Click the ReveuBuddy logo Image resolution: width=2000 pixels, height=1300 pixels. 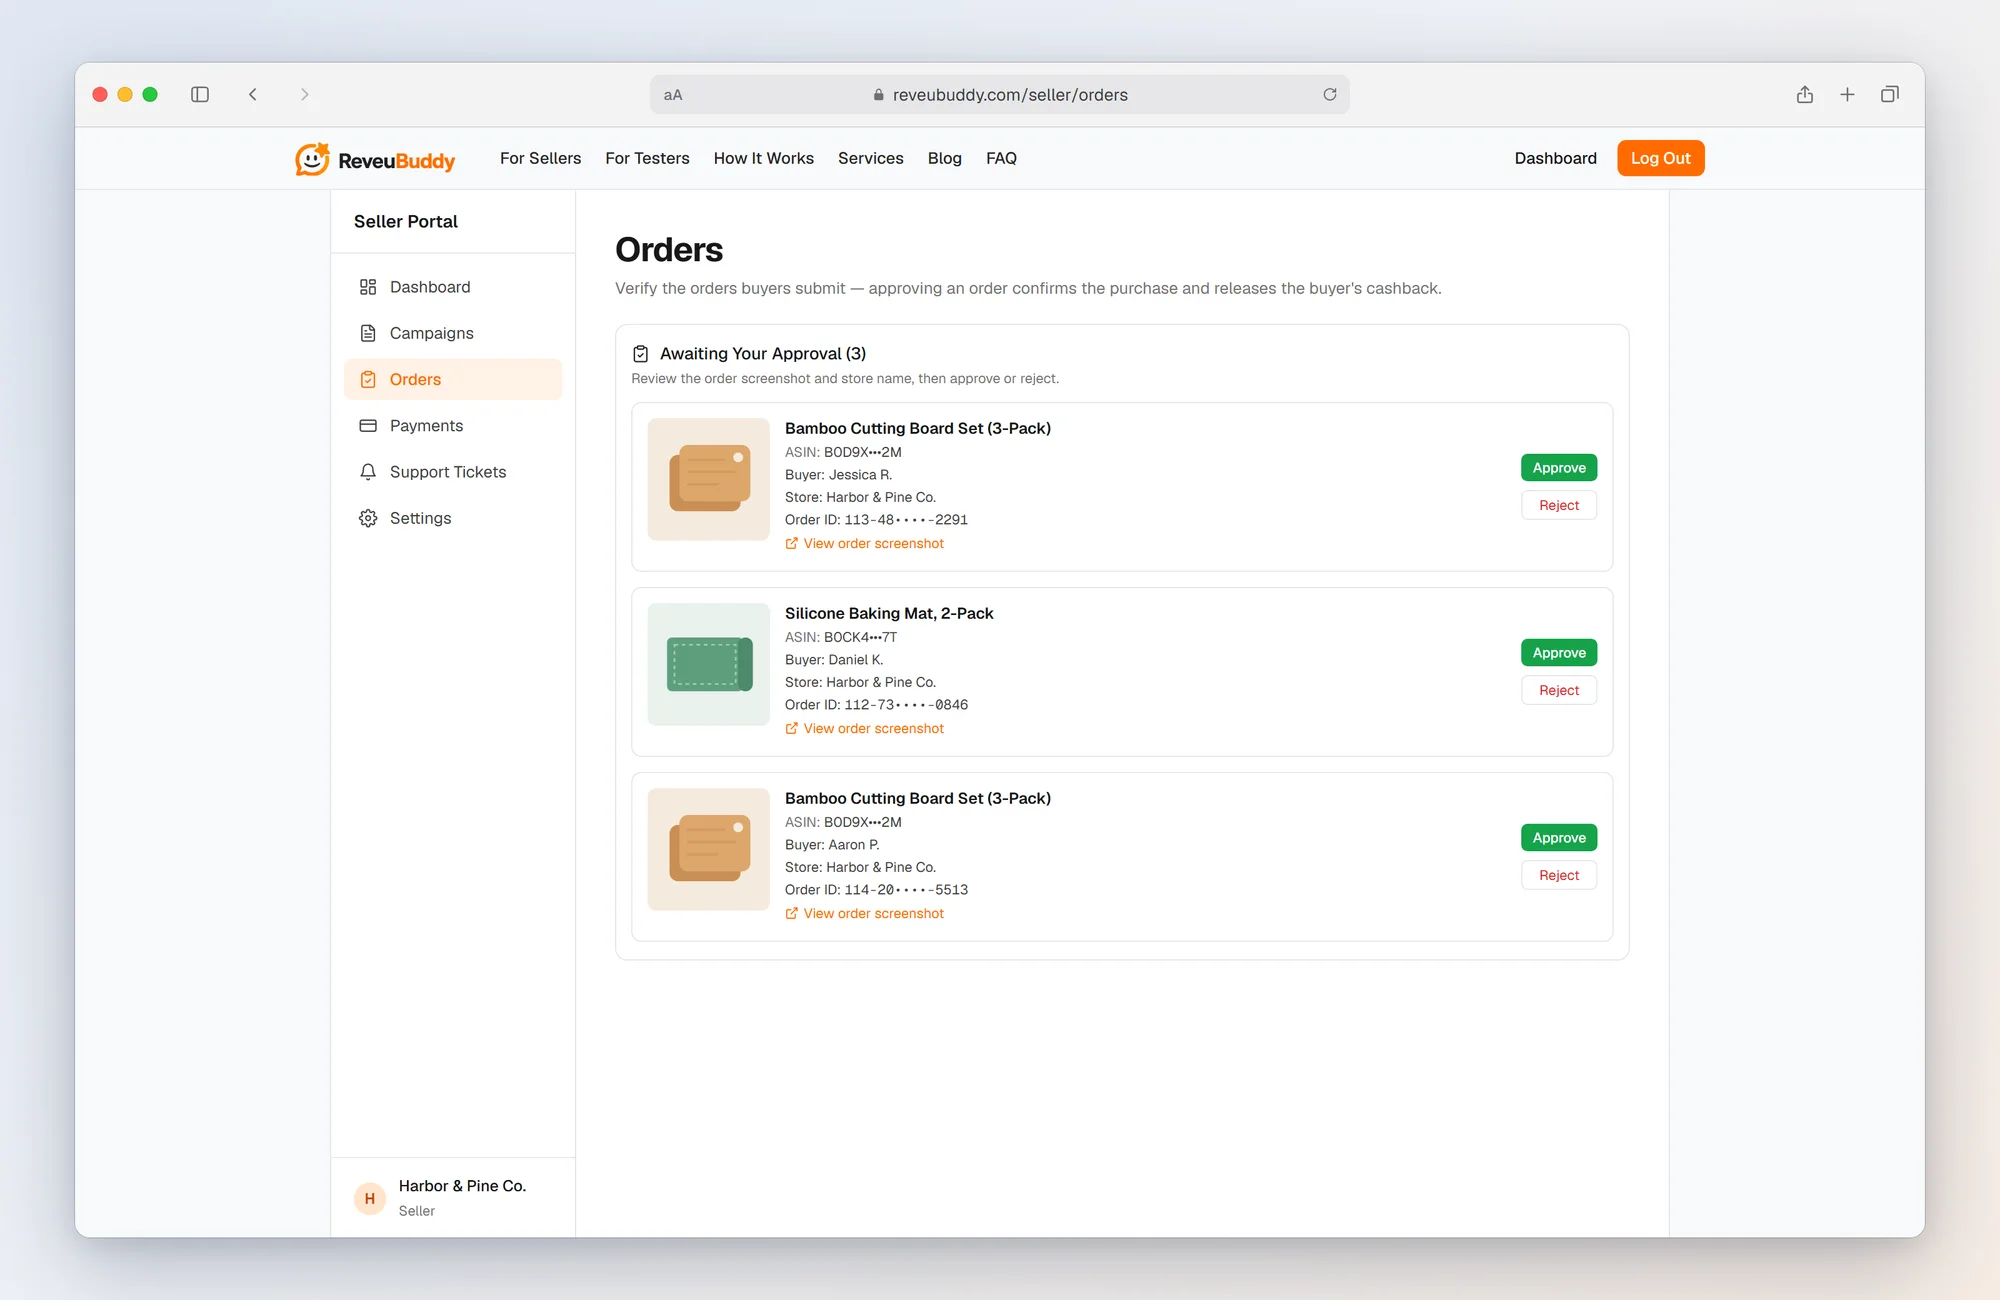[x=375, y=159]
